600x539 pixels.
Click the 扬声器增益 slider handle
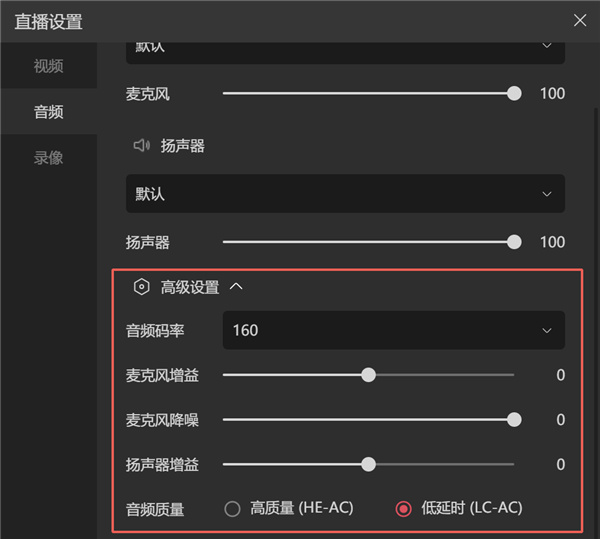click(368, 464)
